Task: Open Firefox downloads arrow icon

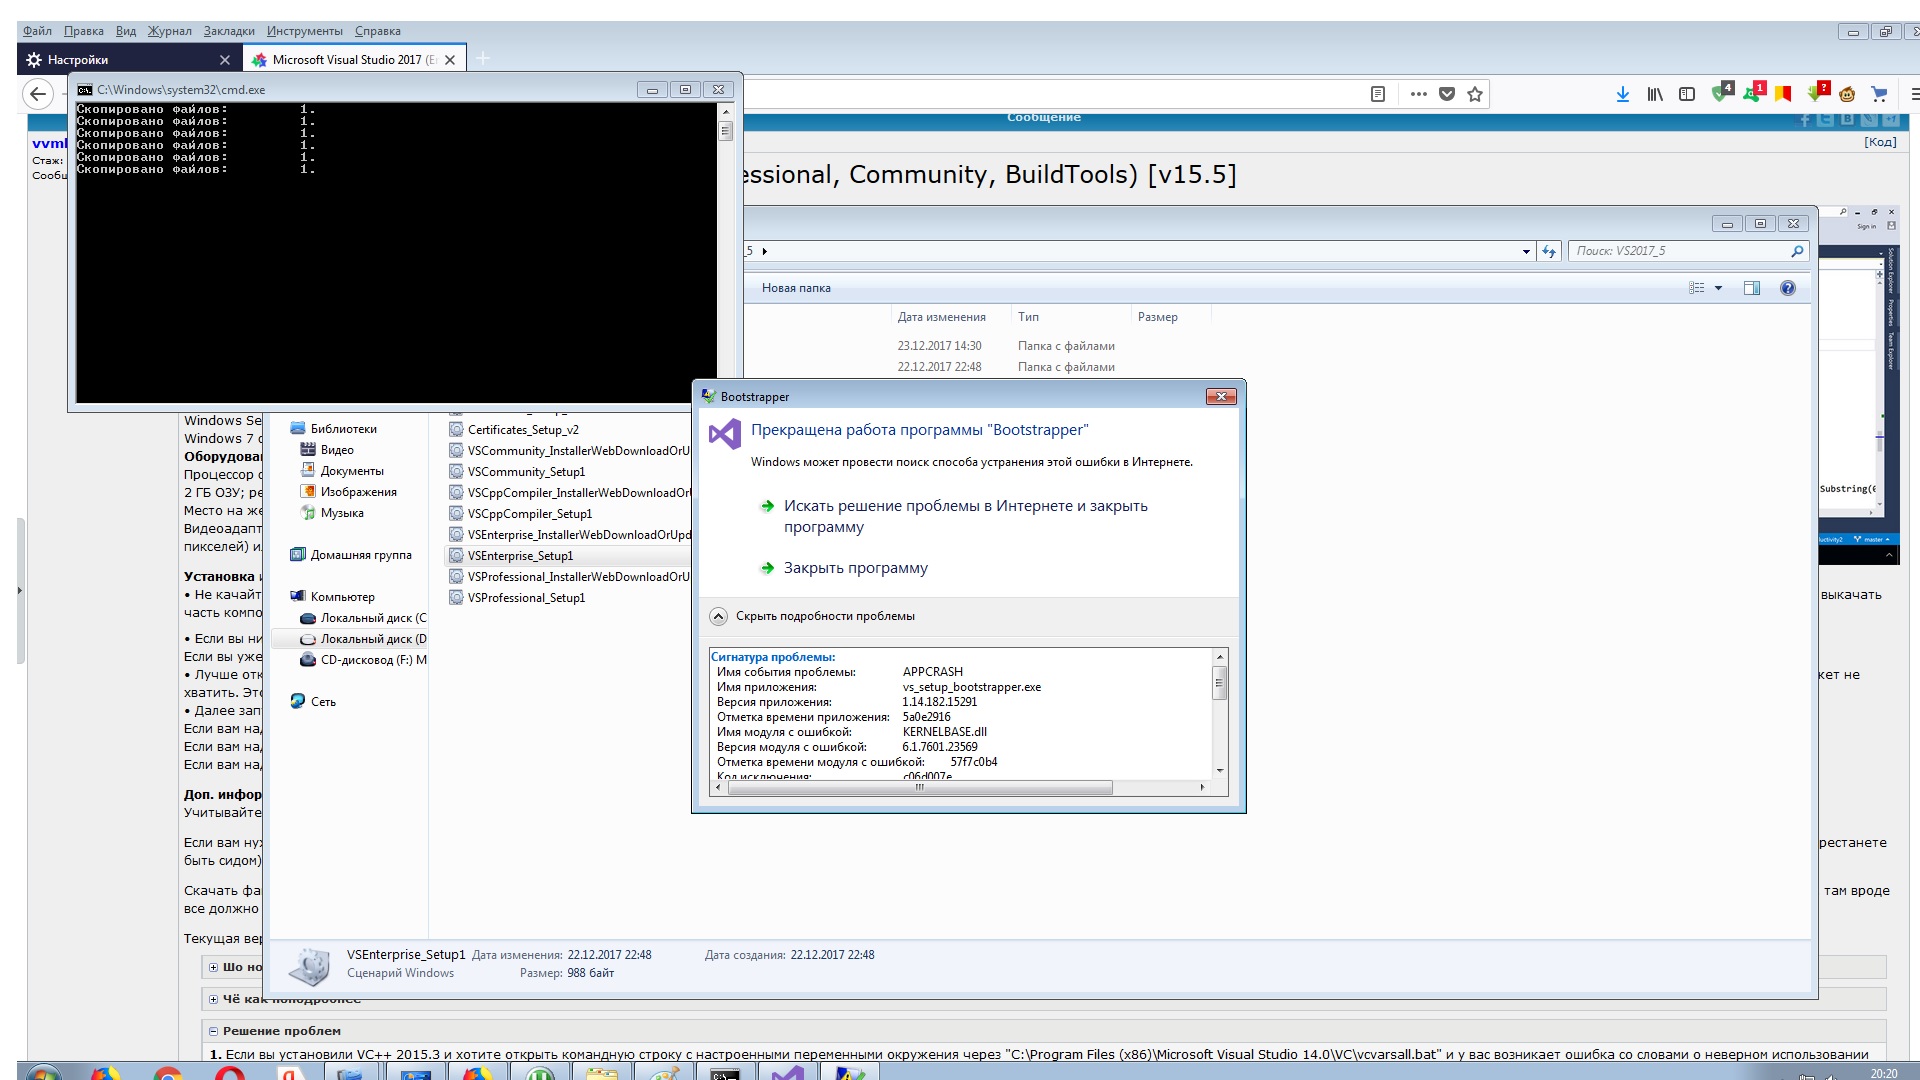Action: [1622, 94]
